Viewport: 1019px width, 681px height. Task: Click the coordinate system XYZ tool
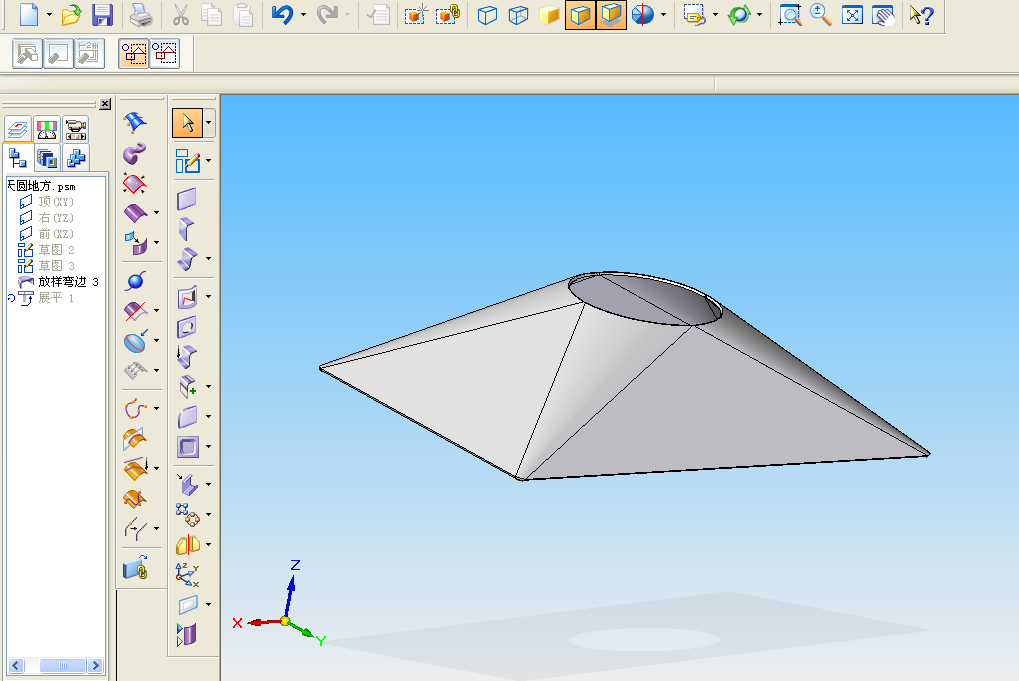[x=187, y=574]
